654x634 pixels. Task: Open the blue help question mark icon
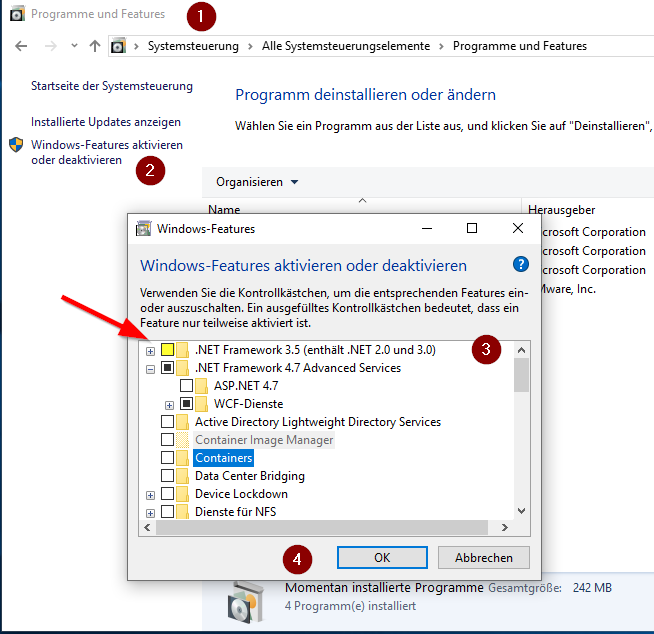[x=521, y=264]
